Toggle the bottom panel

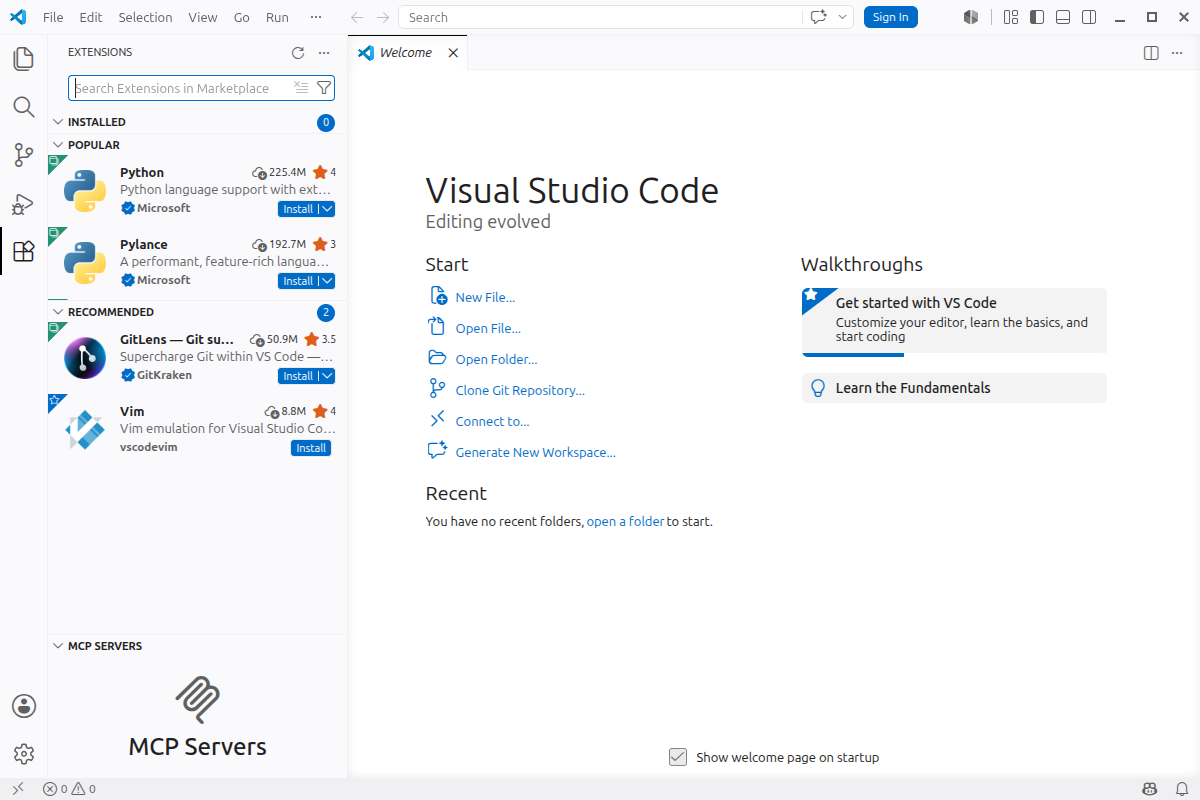1063,17
